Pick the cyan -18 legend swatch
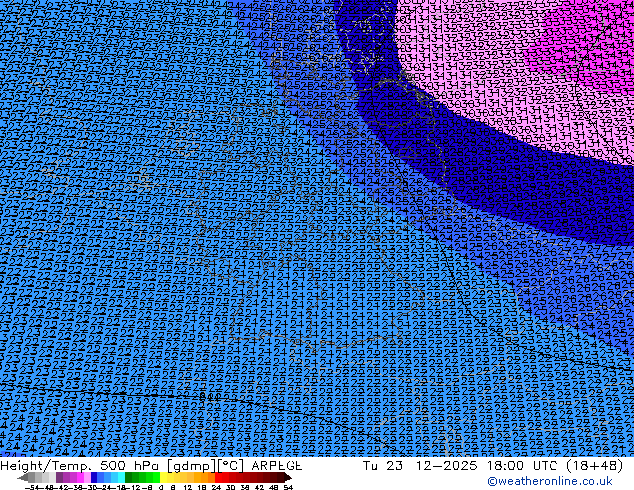The image size is (634, 490). (x=122, y=477)
